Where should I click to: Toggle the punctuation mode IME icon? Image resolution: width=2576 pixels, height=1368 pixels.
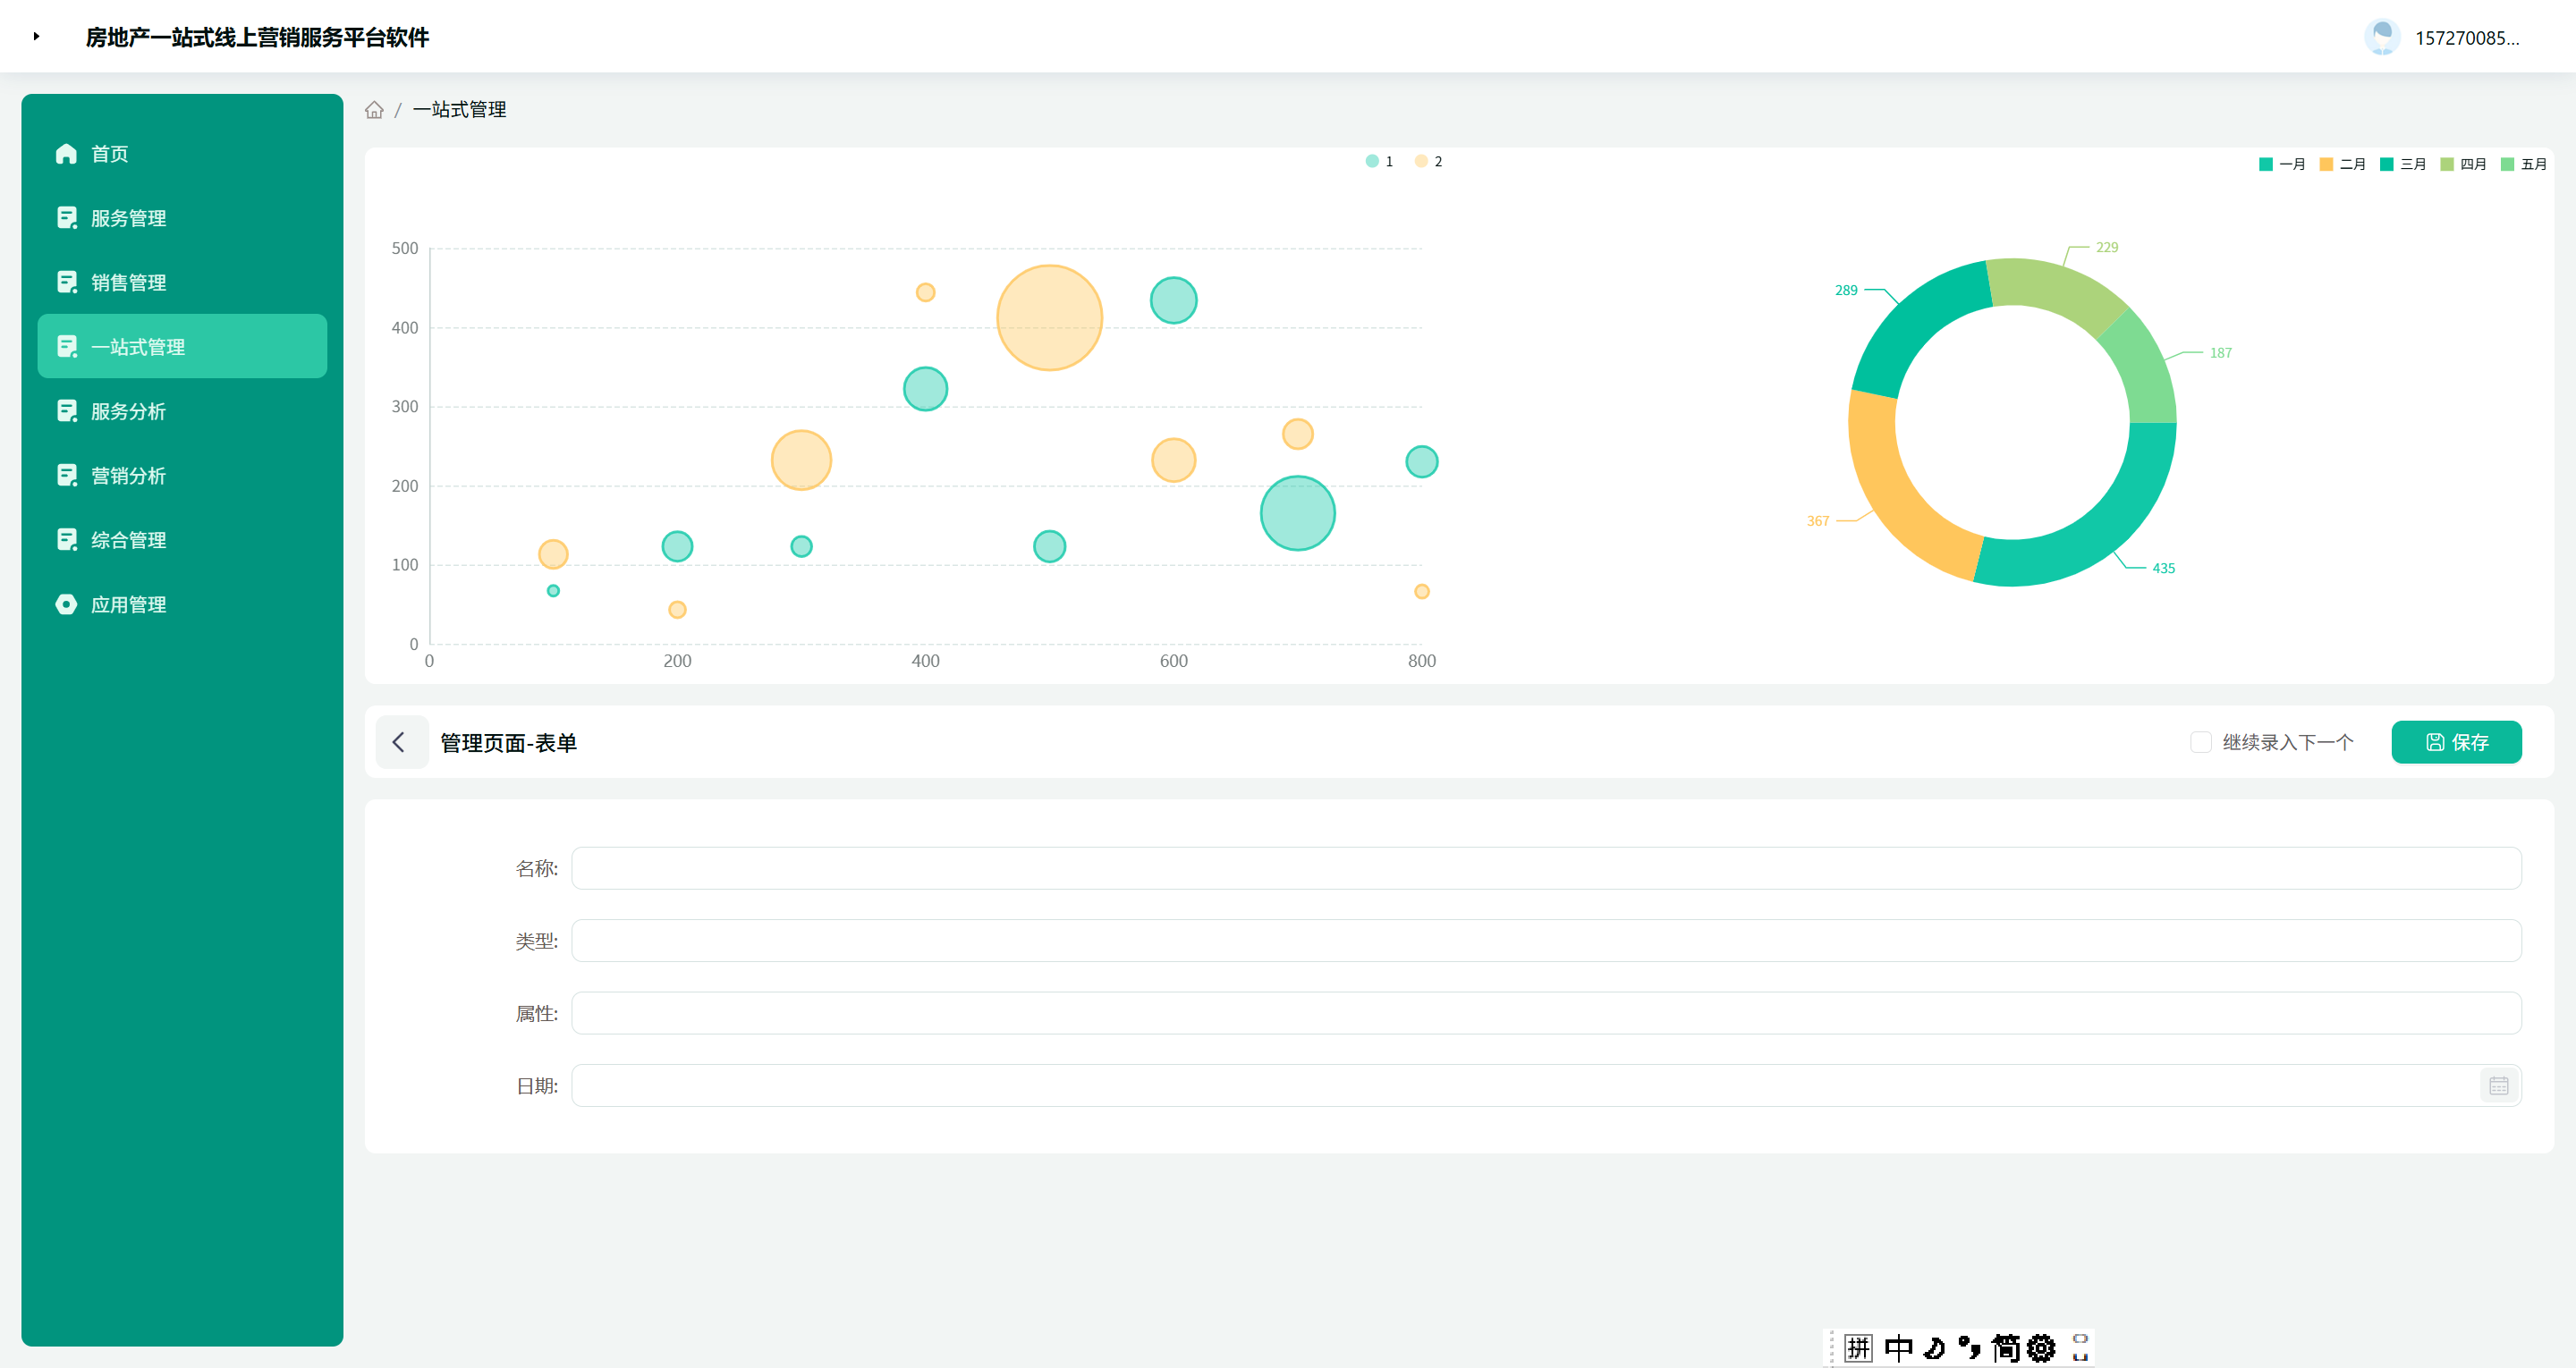tap(1969, 1348)
